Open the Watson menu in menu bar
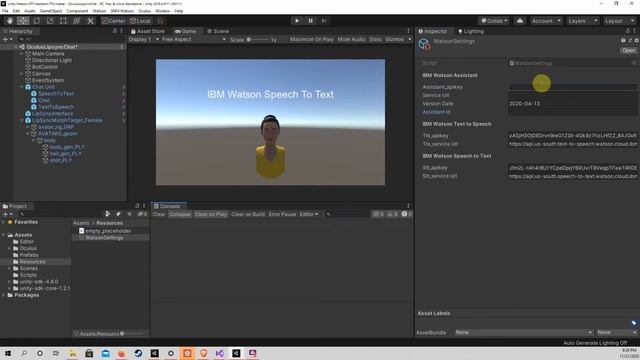 99,11
